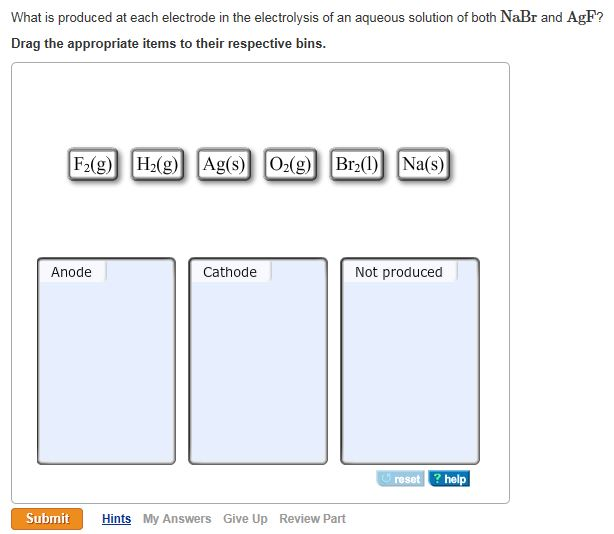The height and width of the screenshot is (534, 614).
Task: Click the Ag(s) item tile
Action: pyautogui.click(x=225, y=164)
